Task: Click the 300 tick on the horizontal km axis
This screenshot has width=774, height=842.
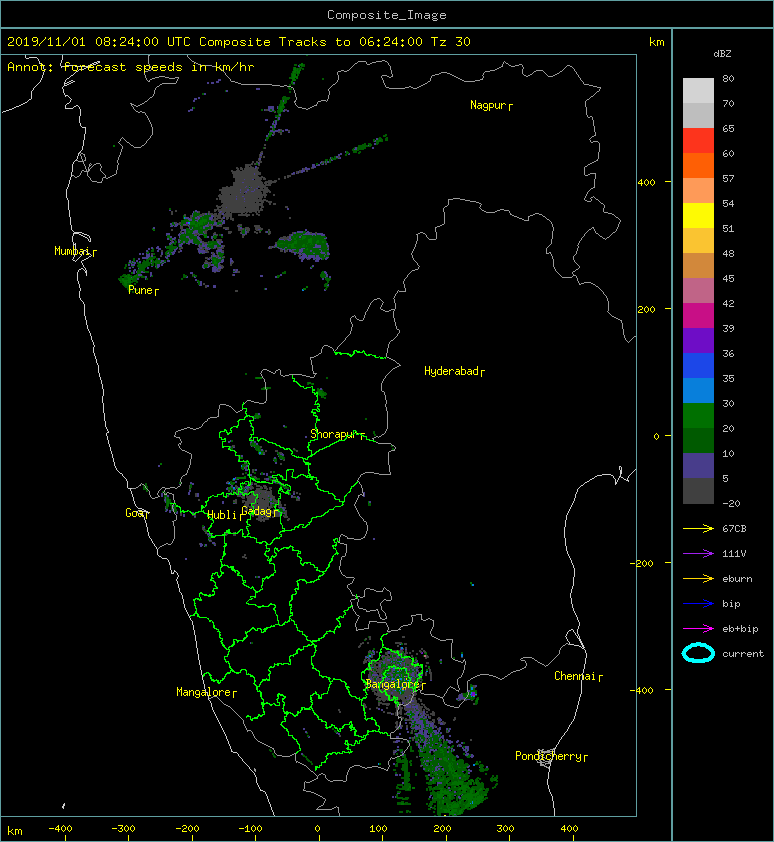Action: click(505, 829)
